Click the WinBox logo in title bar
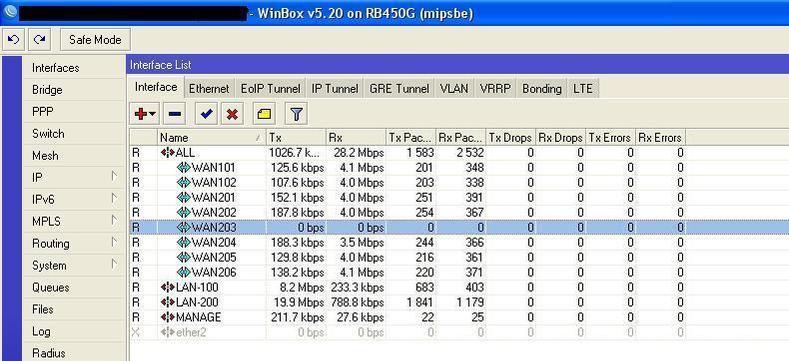The height and width of the screenshot is (362, 789). [10, 12]
